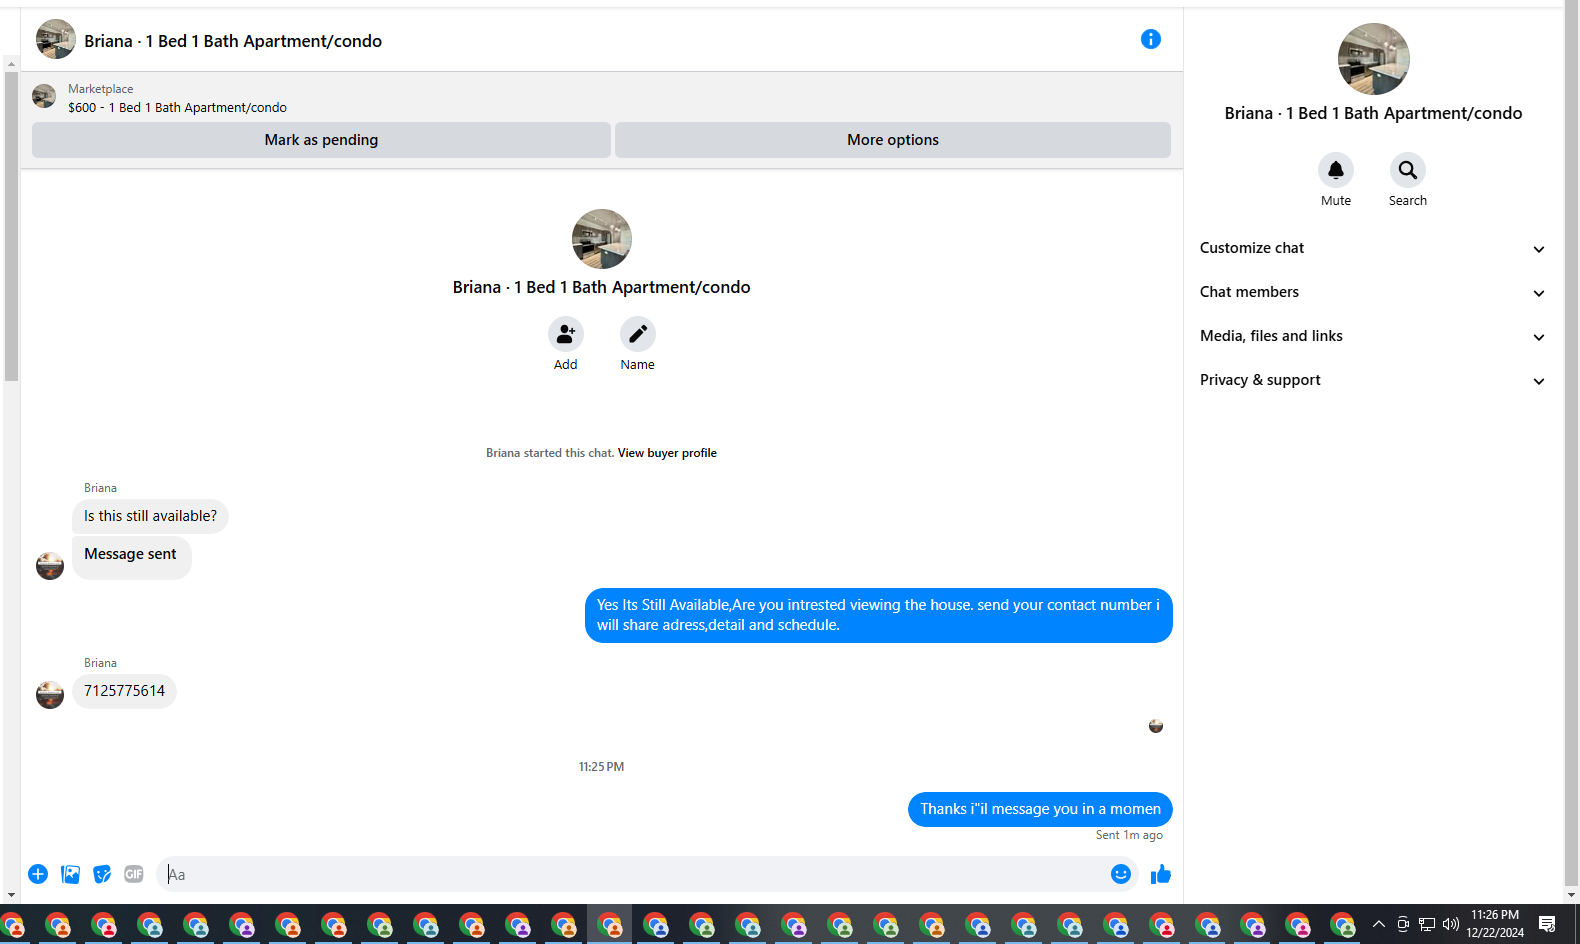The image size is (1580, 944).
Task: Open header chat profile picture
Action: coord(56,39)
